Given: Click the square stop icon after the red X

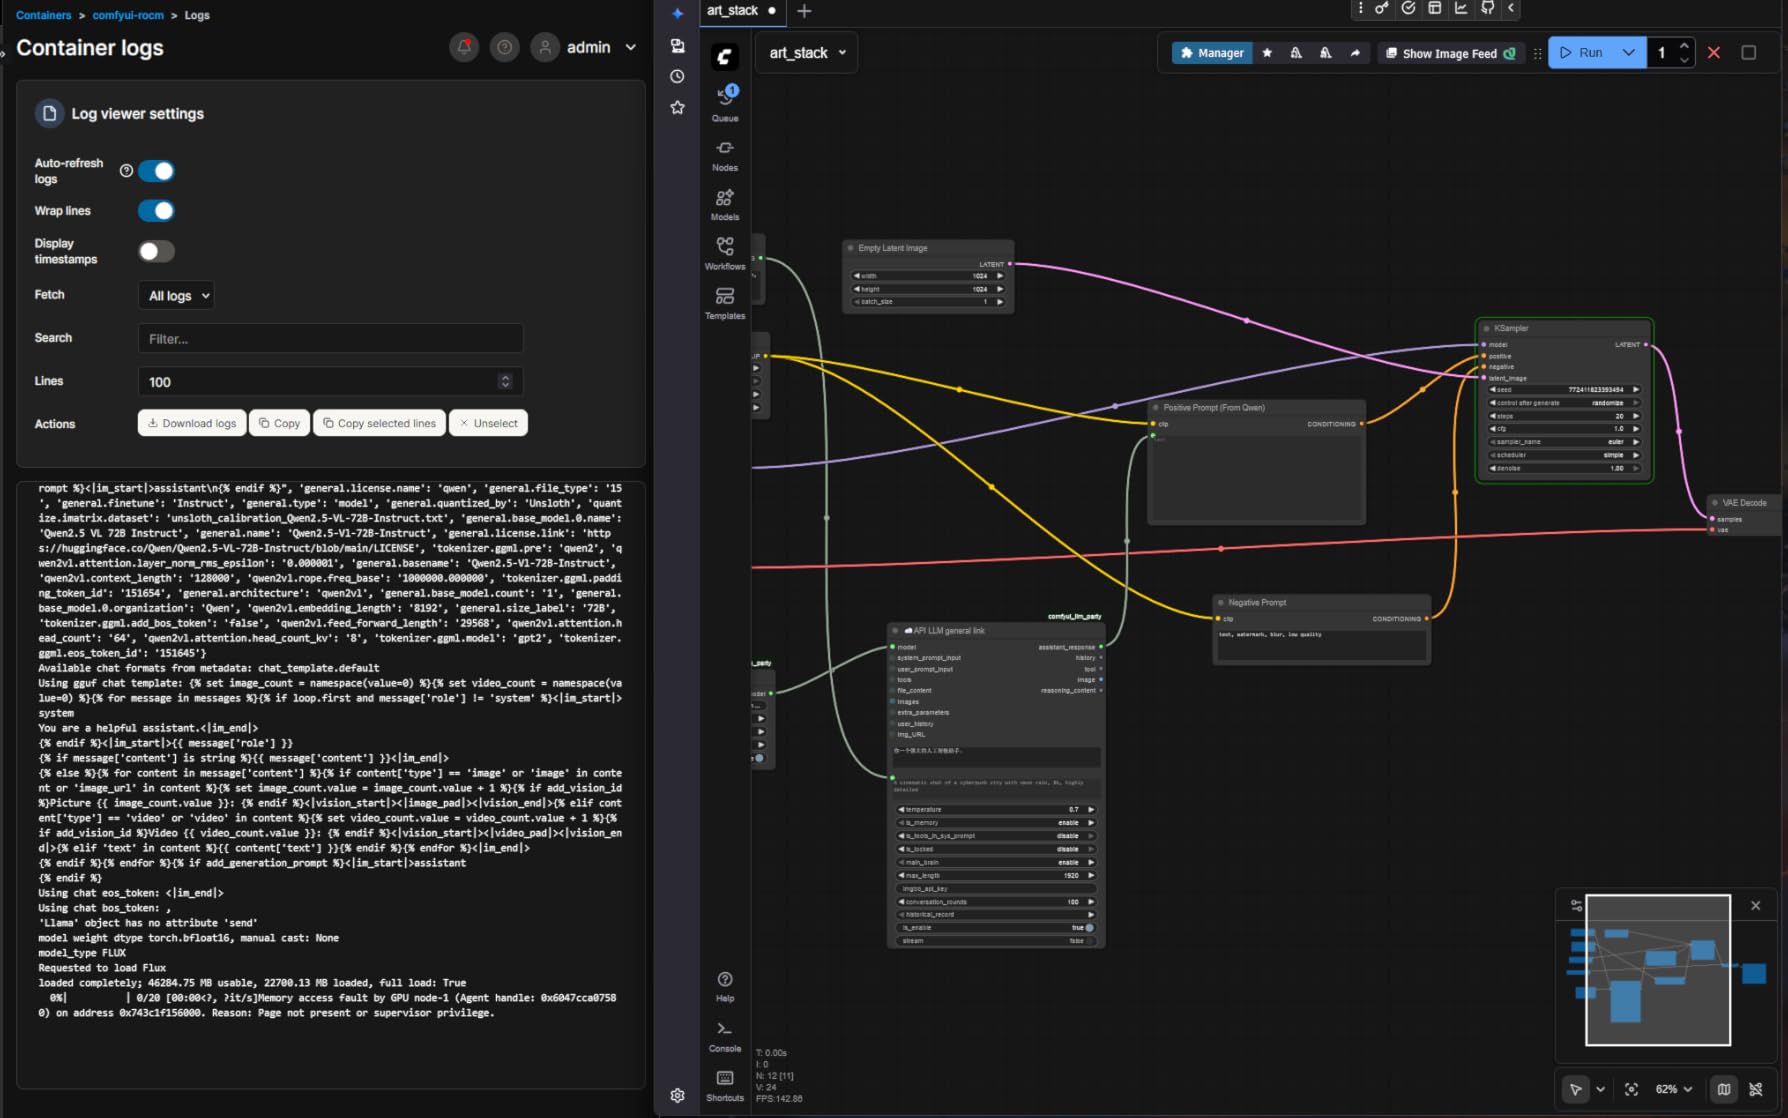Looking at the screenshot, I should point(1748,53).
